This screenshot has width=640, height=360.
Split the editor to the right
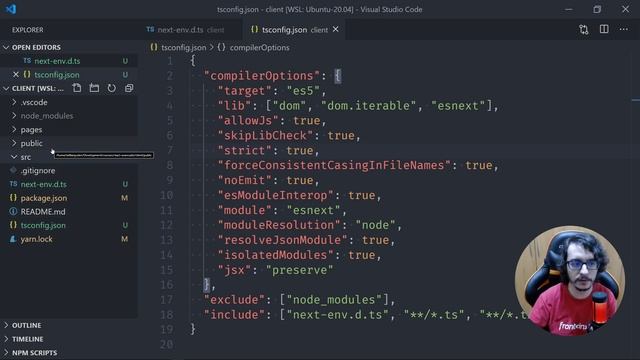tap(604, 29)
